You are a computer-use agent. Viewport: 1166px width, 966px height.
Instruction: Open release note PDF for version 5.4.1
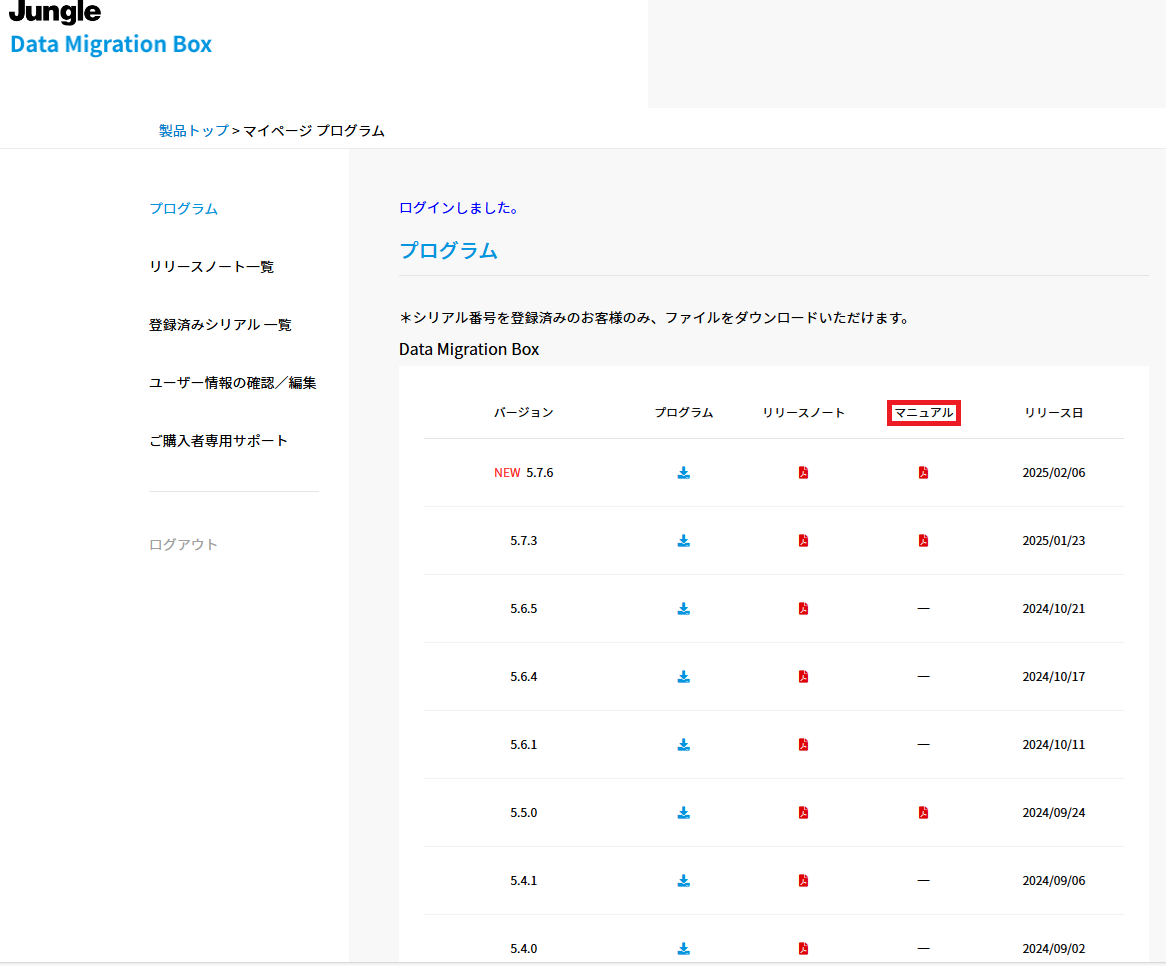pos(803,881)
